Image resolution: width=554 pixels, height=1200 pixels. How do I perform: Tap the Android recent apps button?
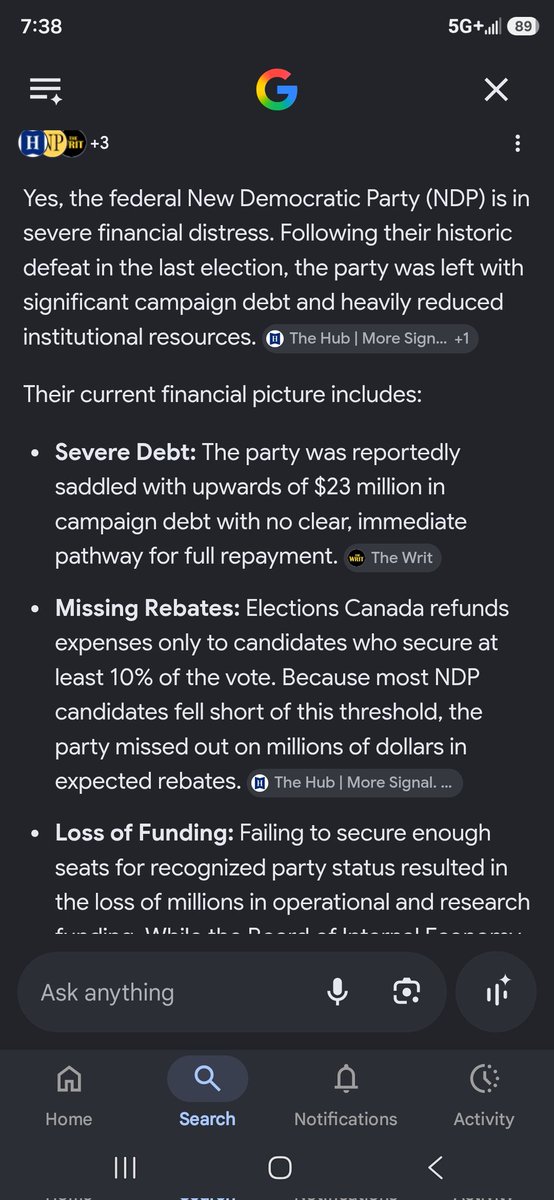pos(125,1166)
